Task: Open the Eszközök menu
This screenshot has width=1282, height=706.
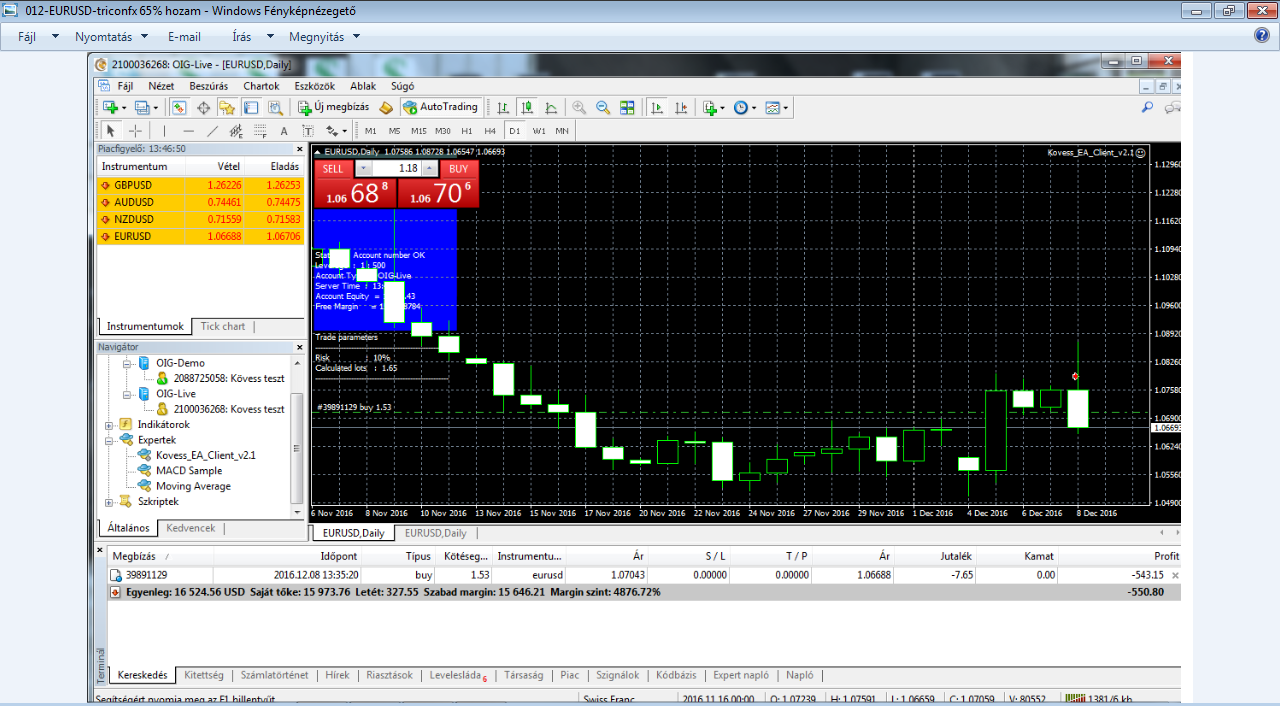Action: 314,86
